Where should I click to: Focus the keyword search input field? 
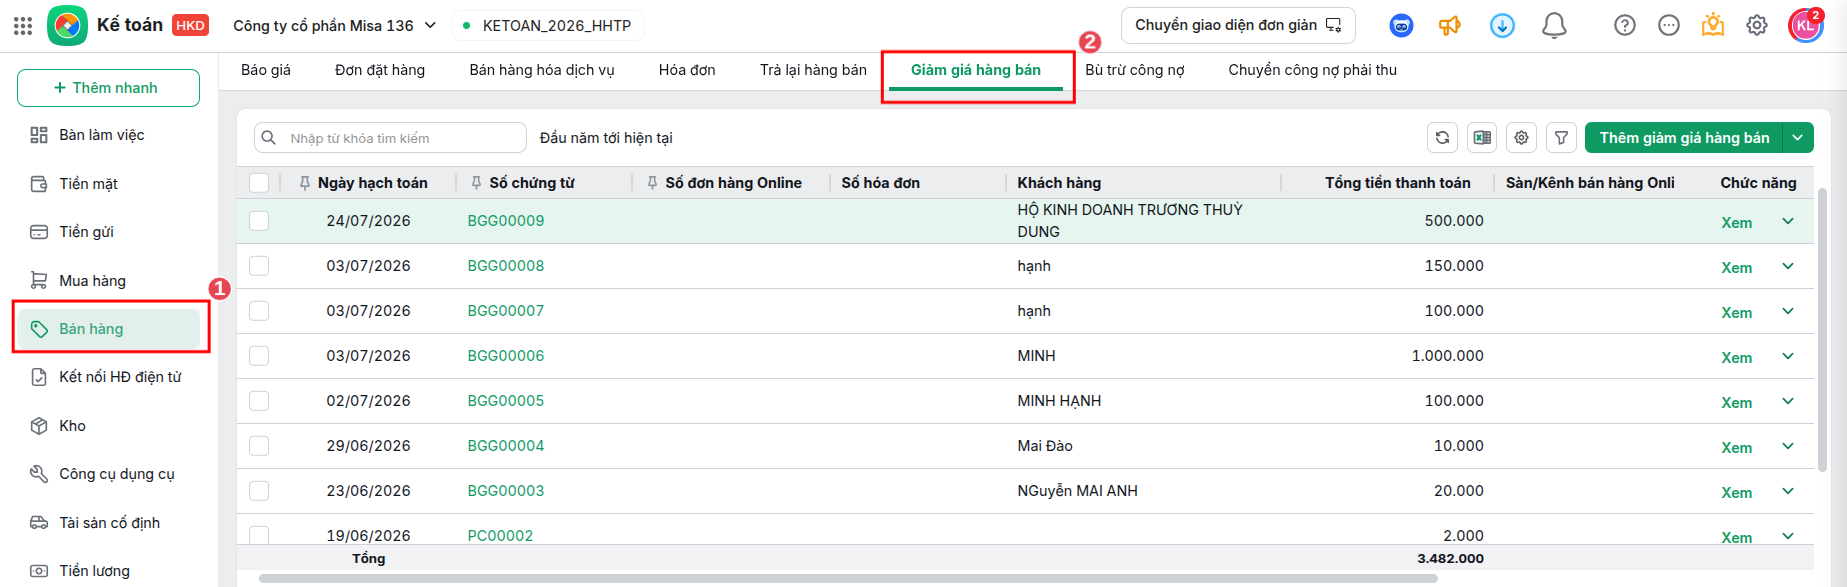[390, 138]
